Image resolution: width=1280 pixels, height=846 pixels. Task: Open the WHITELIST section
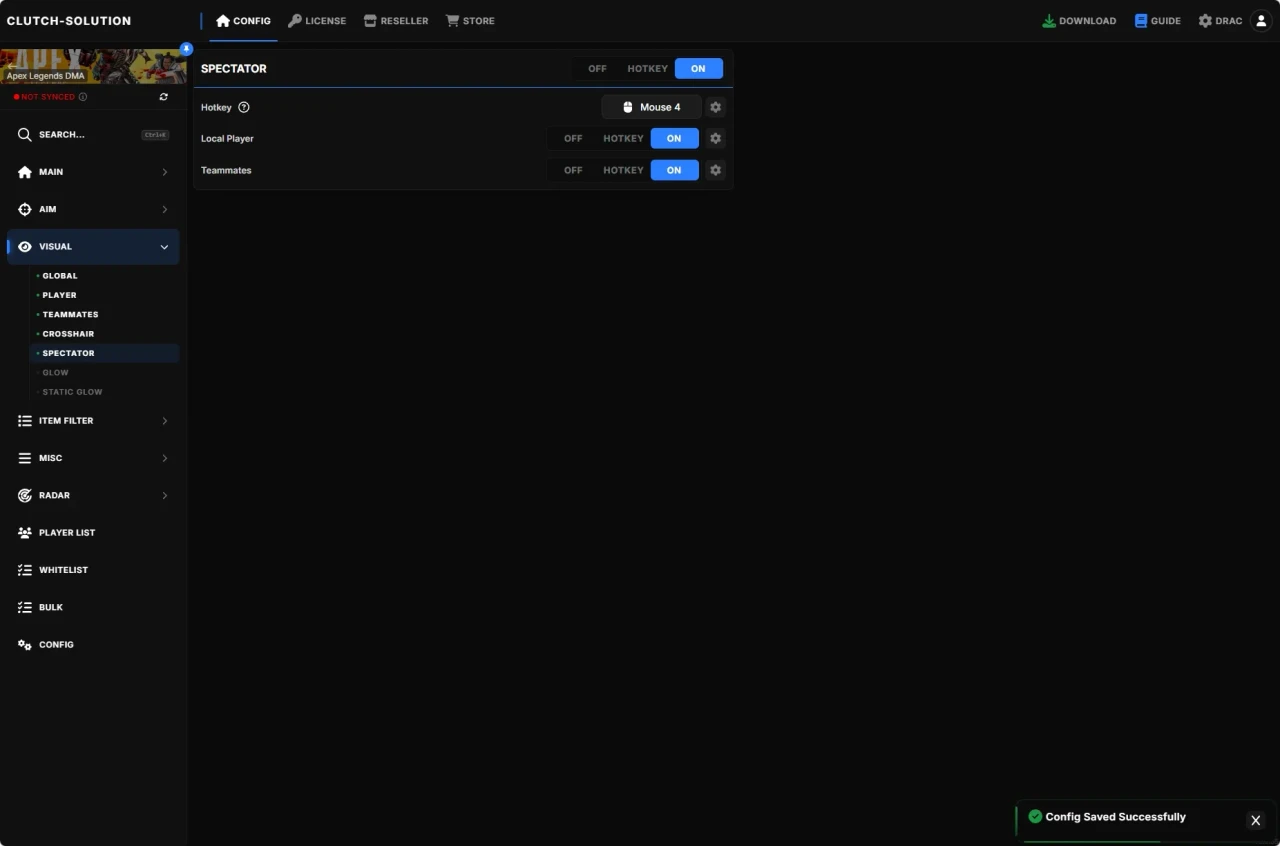tap(92, 569)
